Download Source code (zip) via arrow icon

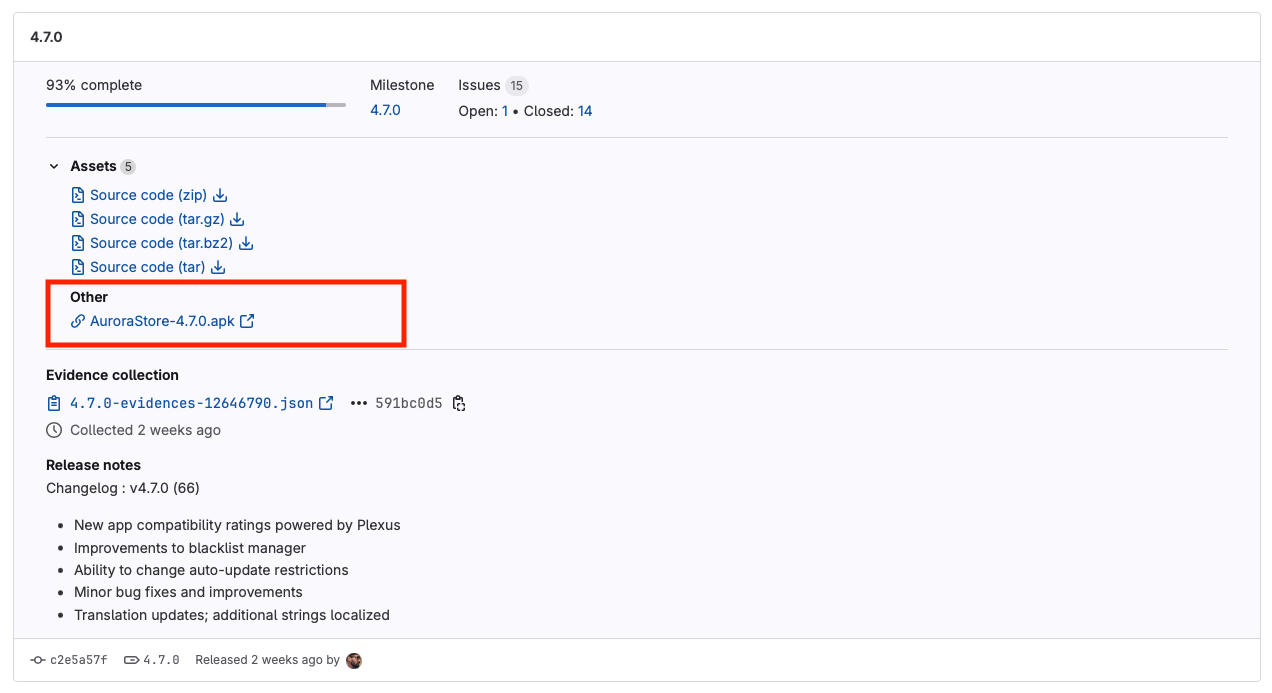pyautogui.click(x=221, y=195)
